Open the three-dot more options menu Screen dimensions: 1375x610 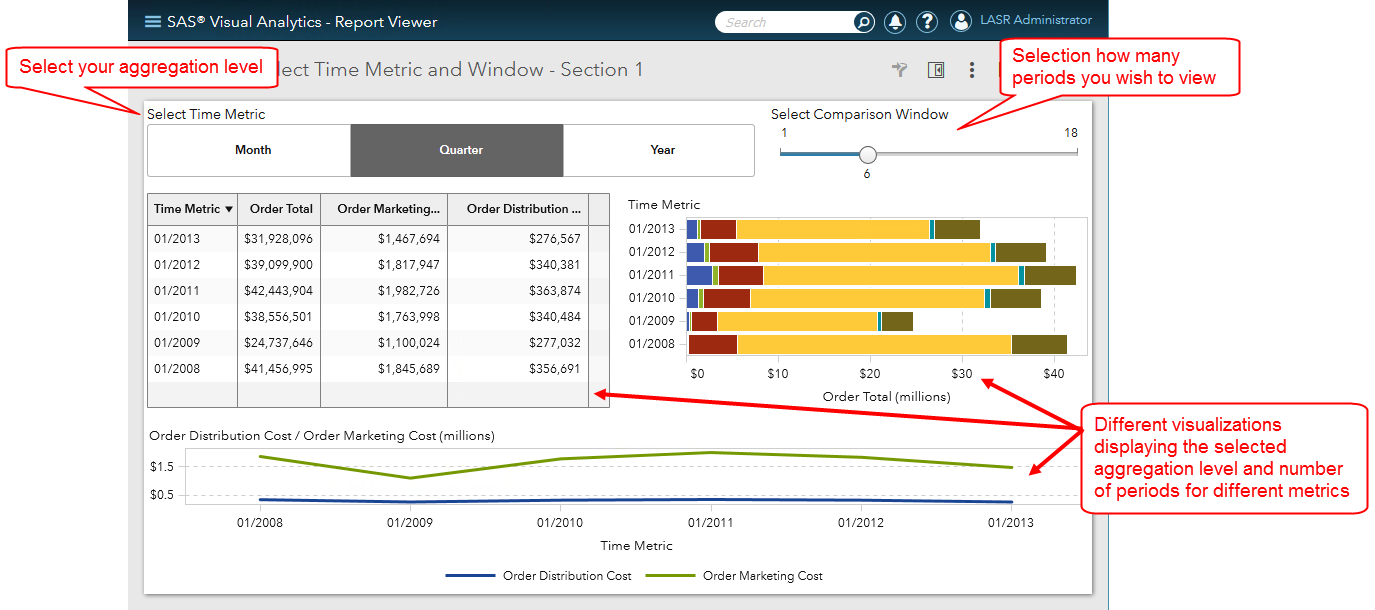[x=971, y=70]
